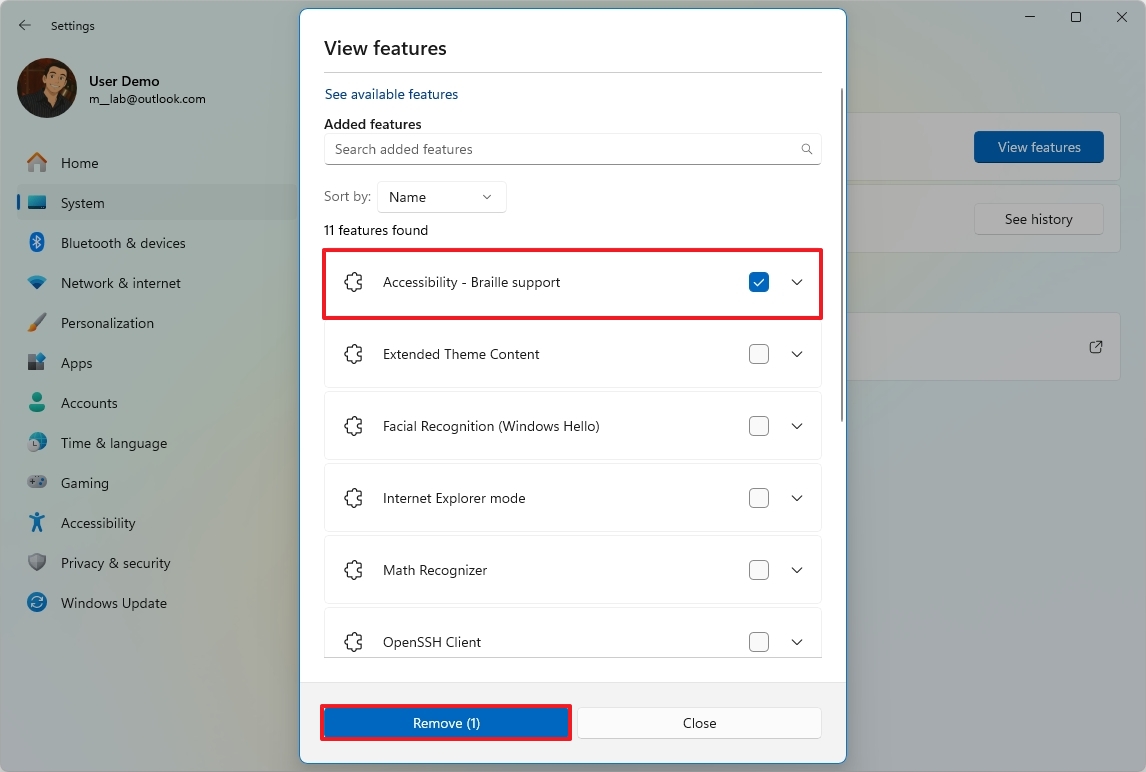This screenshot has height=772, width=1146.
Task: Click the Privacy & security shield icon
Action: tap(37, 563)
